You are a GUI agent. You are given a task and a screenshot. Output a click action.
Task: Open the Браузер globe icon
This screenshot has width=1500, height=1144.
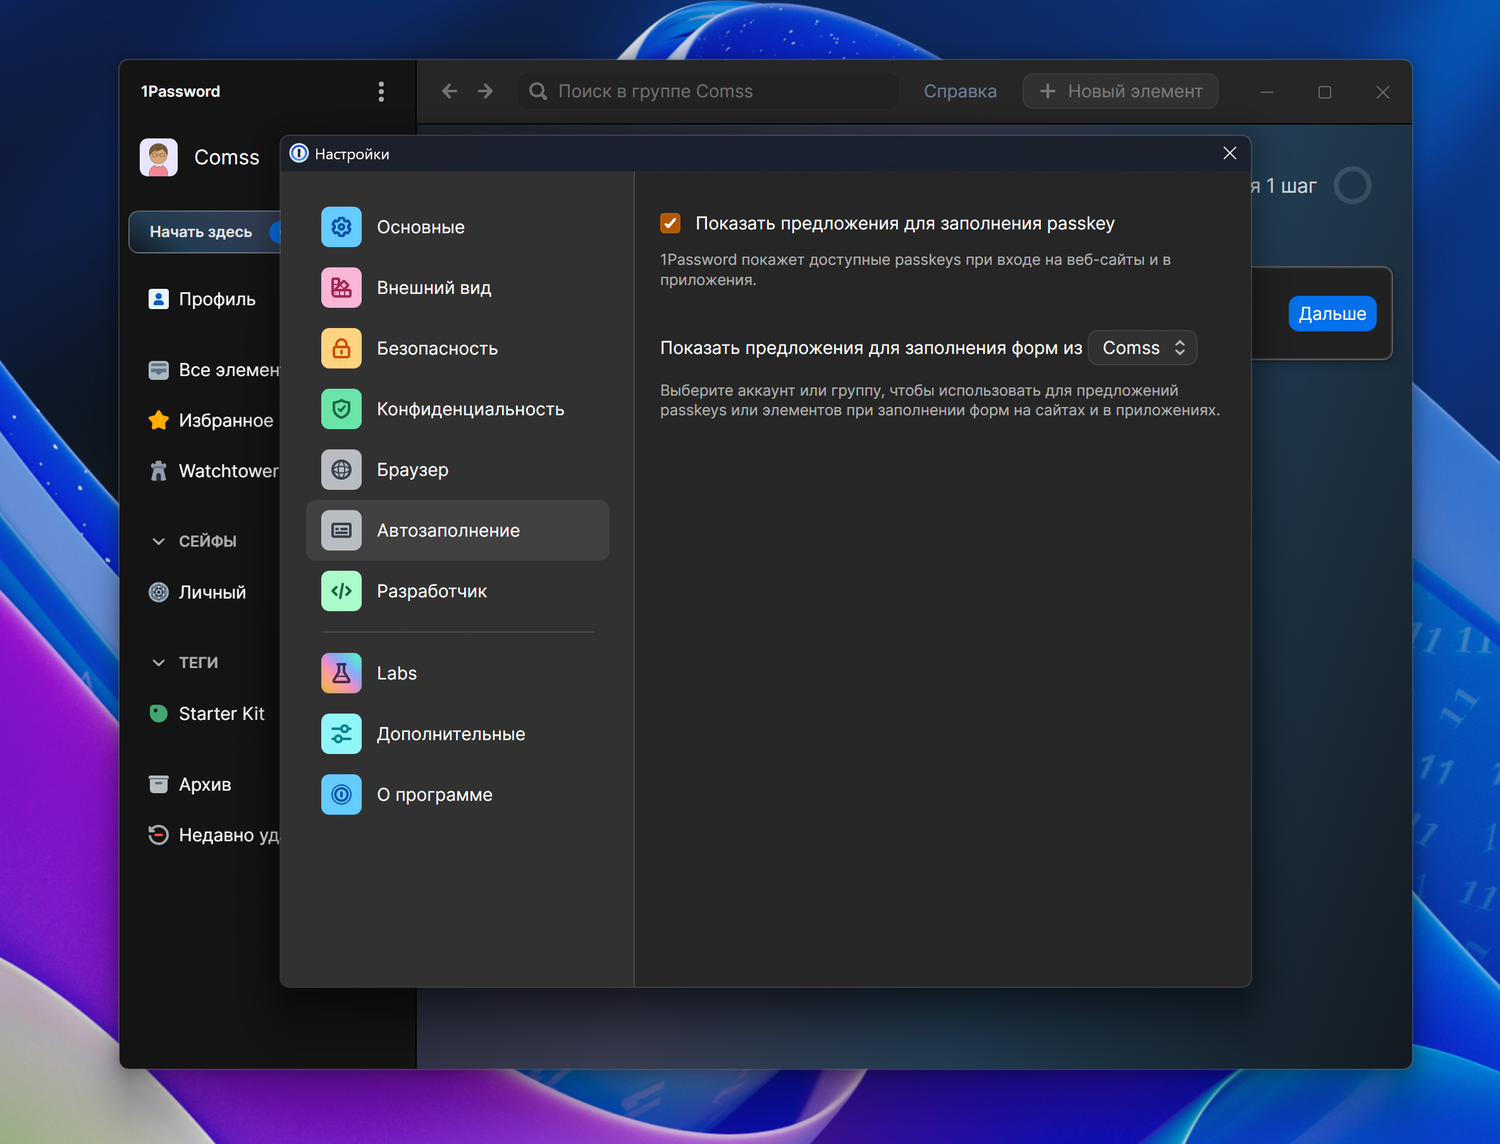tap(341, 470)
